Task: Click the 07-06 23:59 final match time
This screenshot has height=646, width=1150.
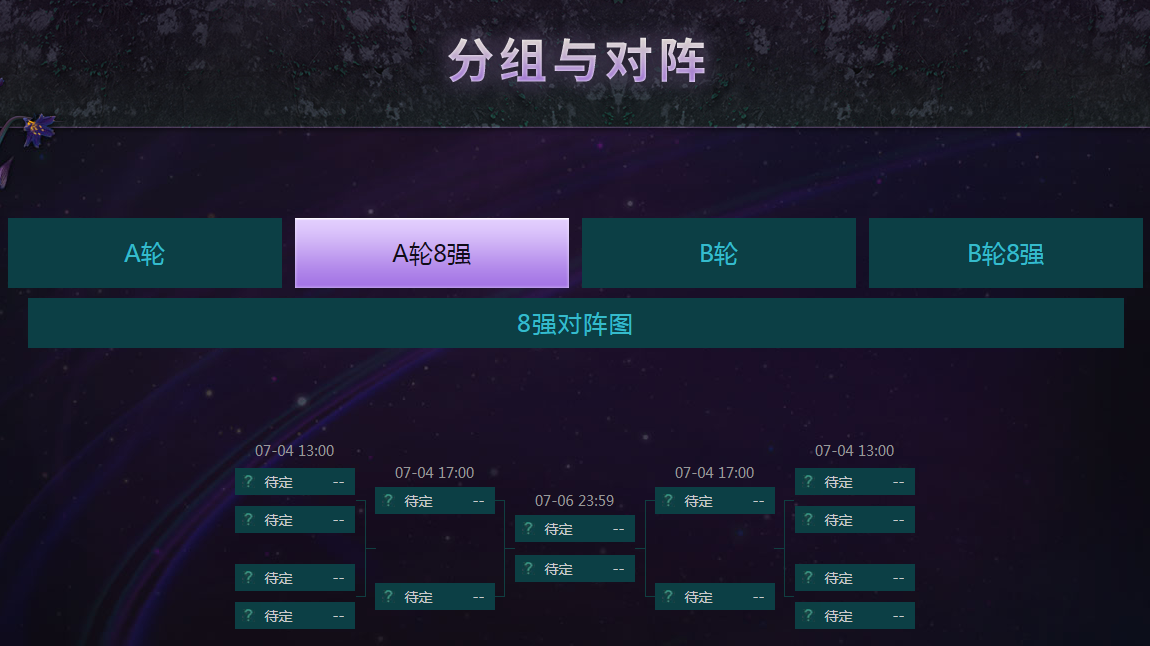Action: pyautogui.click(x=574, y=501)
